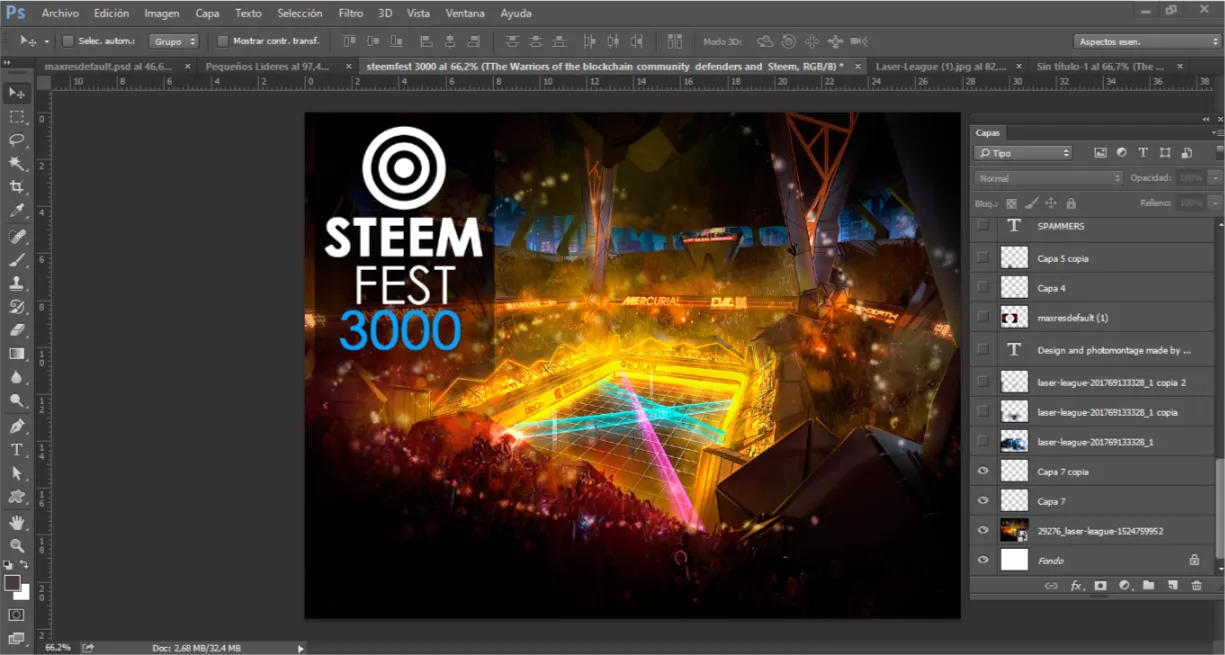The height and width of the screenshot is (655, 1225).
Task: Swap foreground and background colors
Action: [x=25, y=566]
